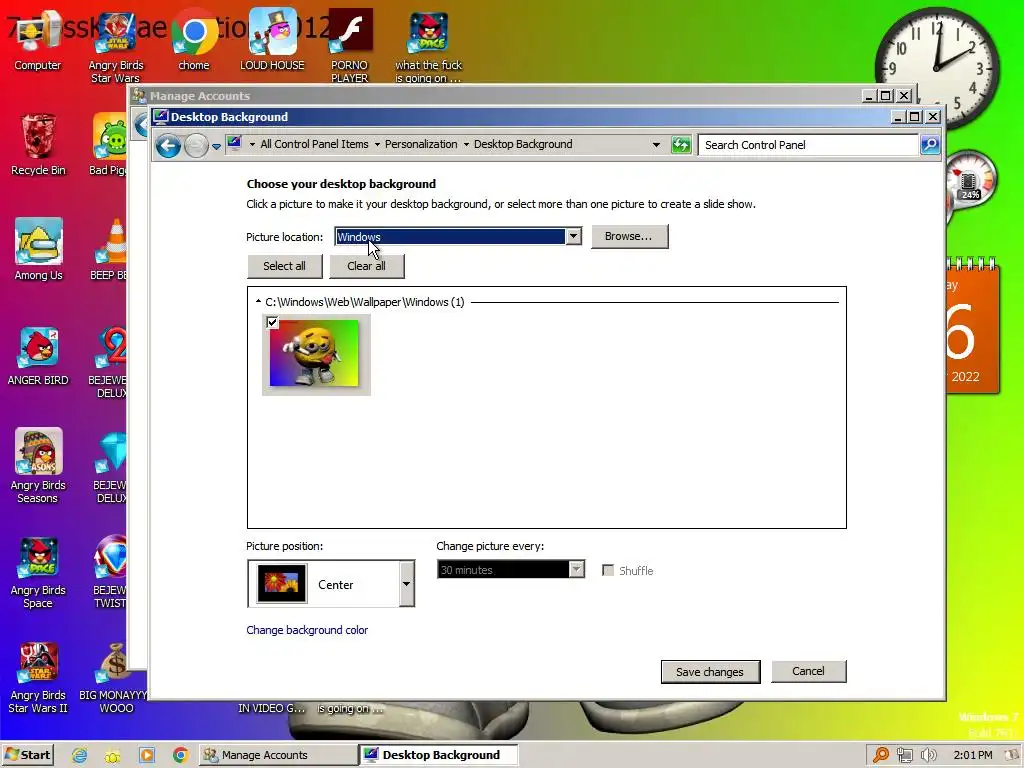Click the analog clock desktop gadget

pos(937,67)
